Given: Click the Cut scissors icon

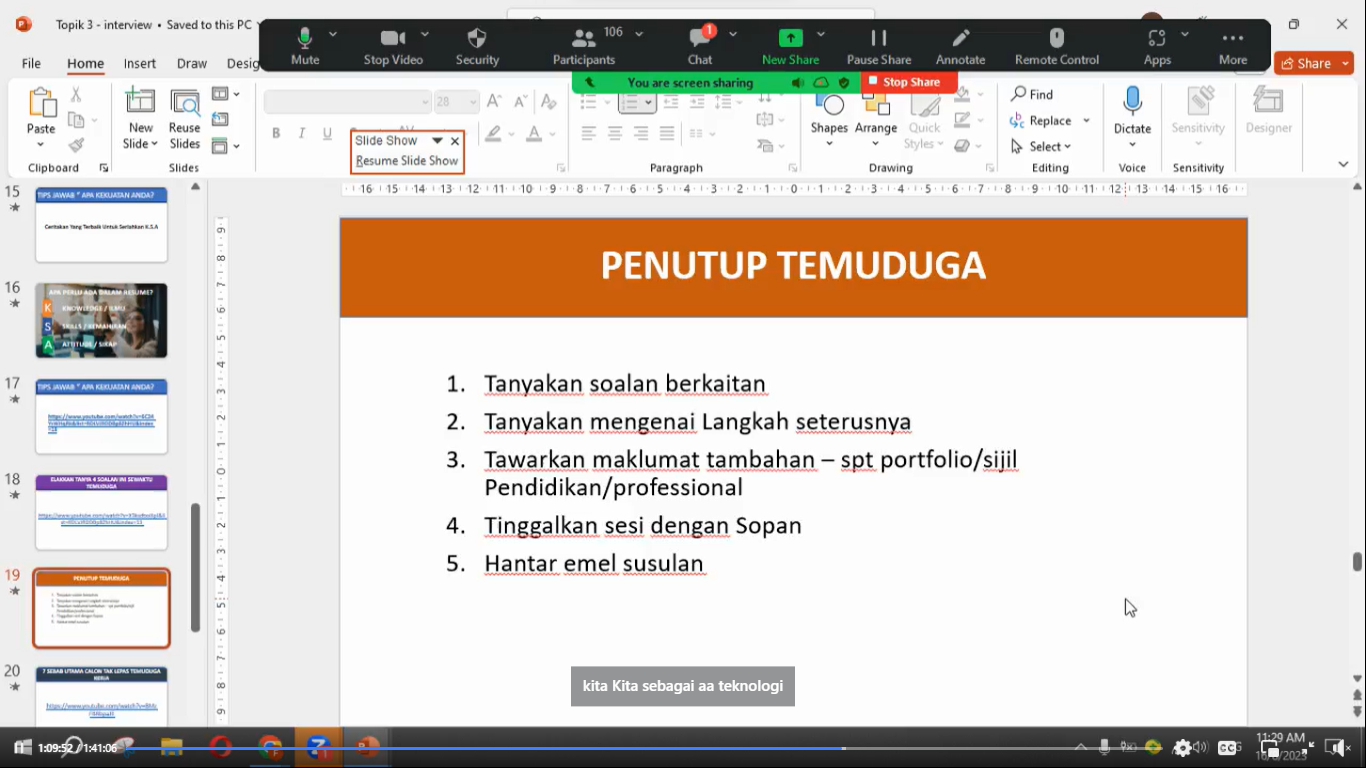Looking at the screenshot, I should point(76,95).
